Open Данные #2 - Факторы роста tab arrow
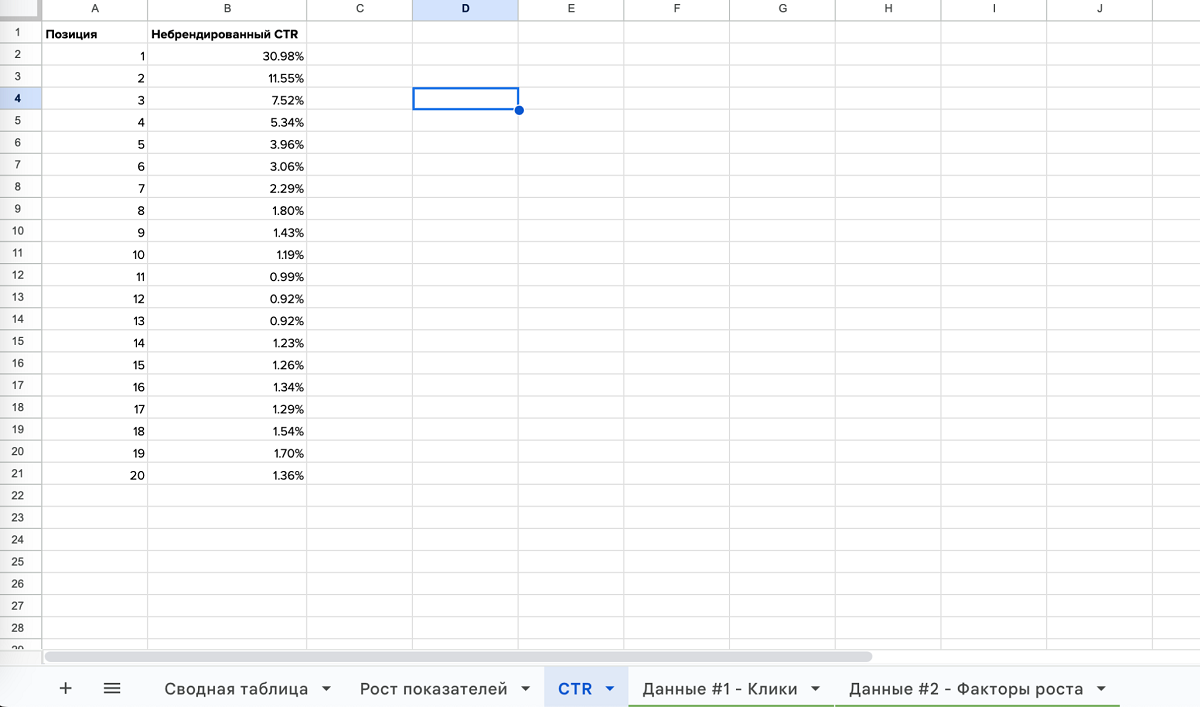 1101,689
